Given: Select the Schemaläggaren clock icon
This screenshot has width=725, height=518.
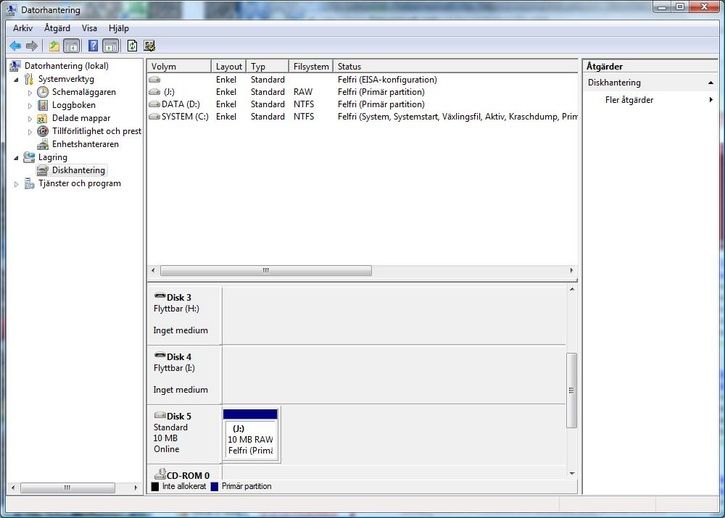Looking at the screenshot, I should pos(43,92).
